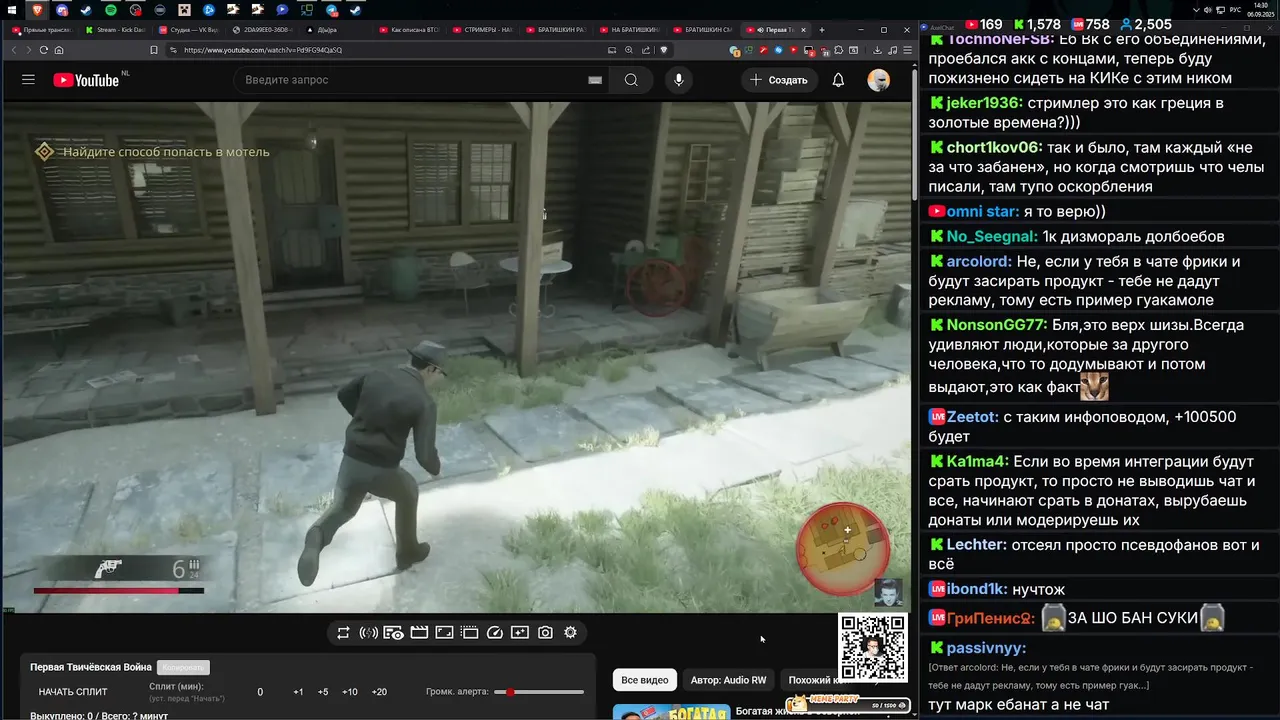Switch to Stream - Kick Dashboard tab
This screenshot has width=1280, height=720.
click(115, 30)
